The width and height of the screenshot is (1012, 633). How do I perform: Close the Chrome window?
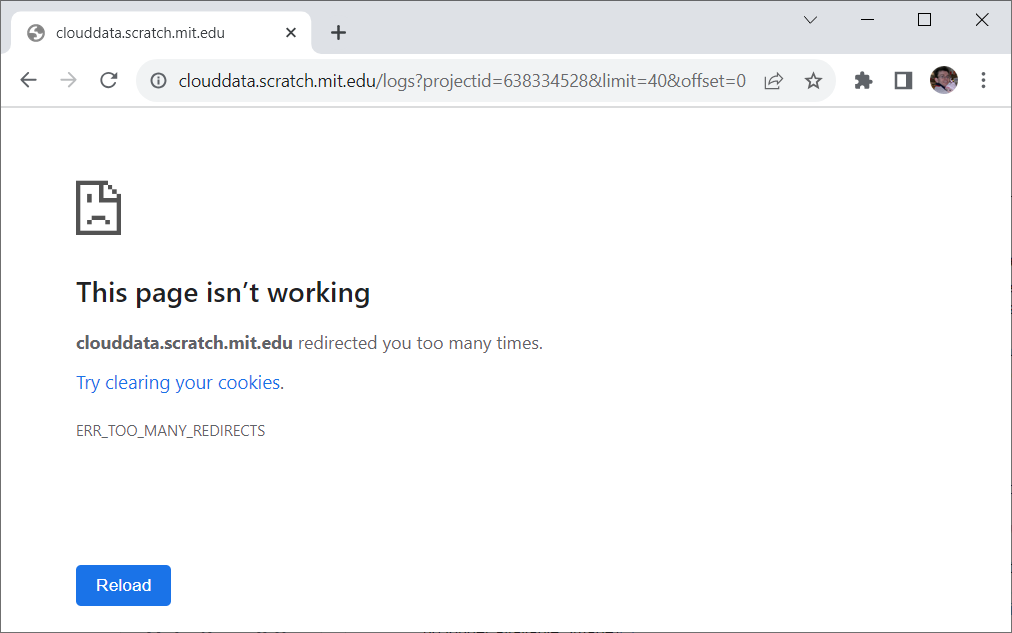[x=982, y=20]
